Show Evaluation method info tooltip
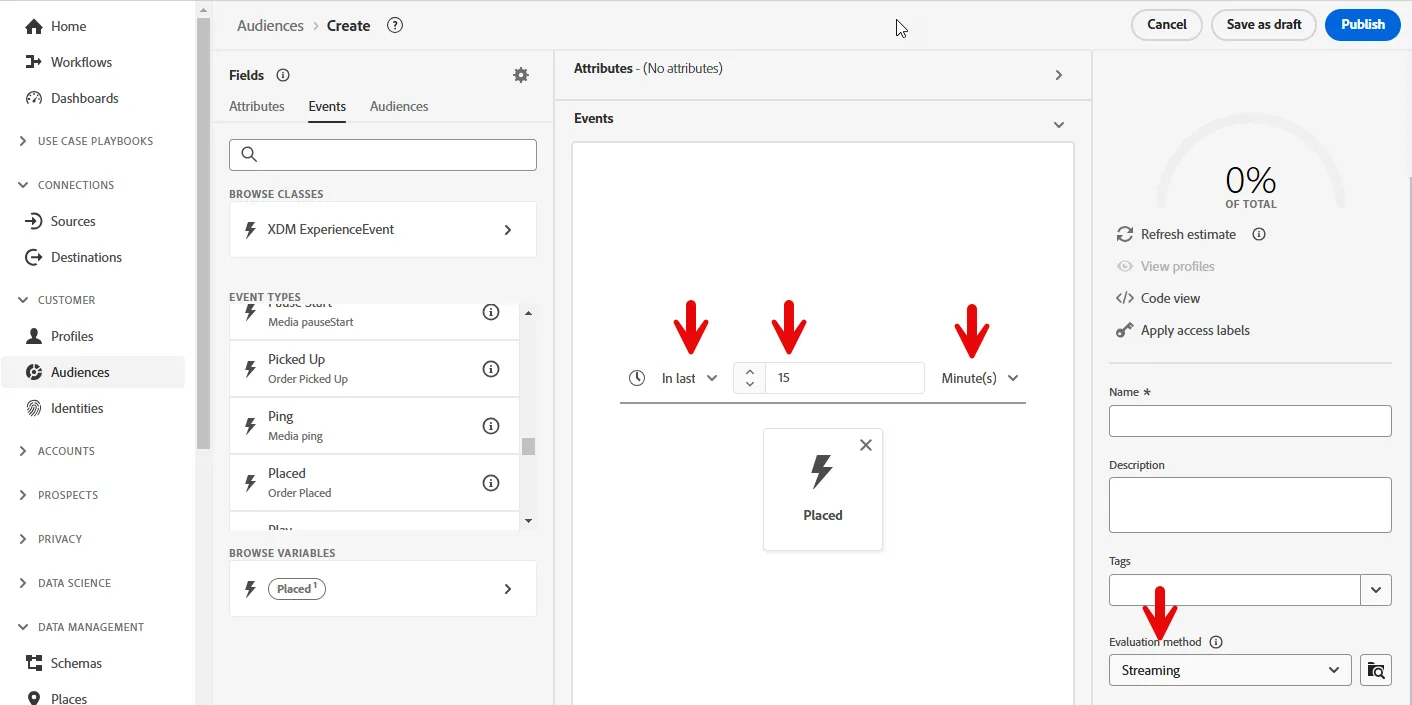The height and width of the screenshot is (705, 1412). [1216, 642]
